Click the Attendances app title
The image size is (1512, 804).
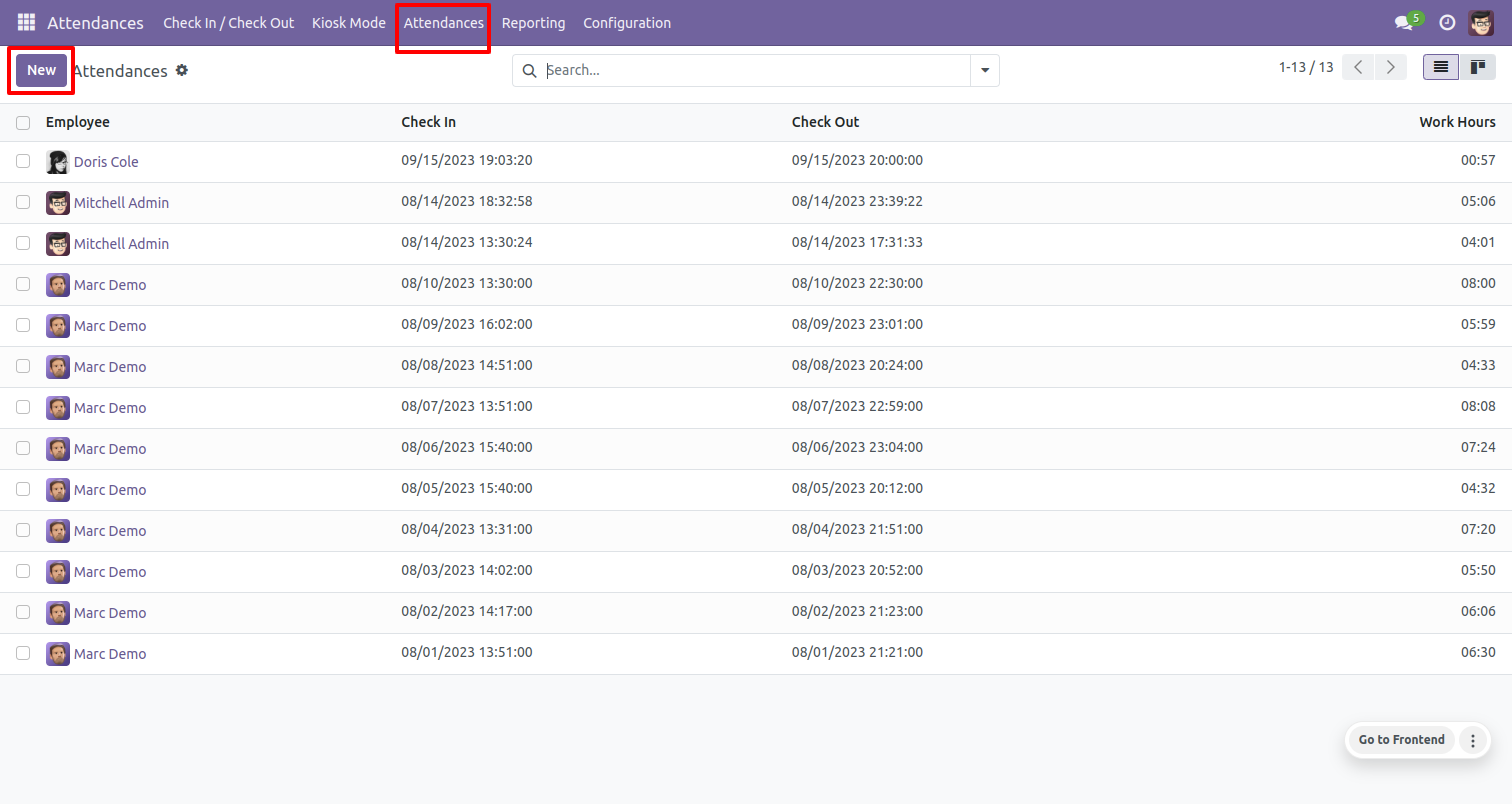[95, 23]
